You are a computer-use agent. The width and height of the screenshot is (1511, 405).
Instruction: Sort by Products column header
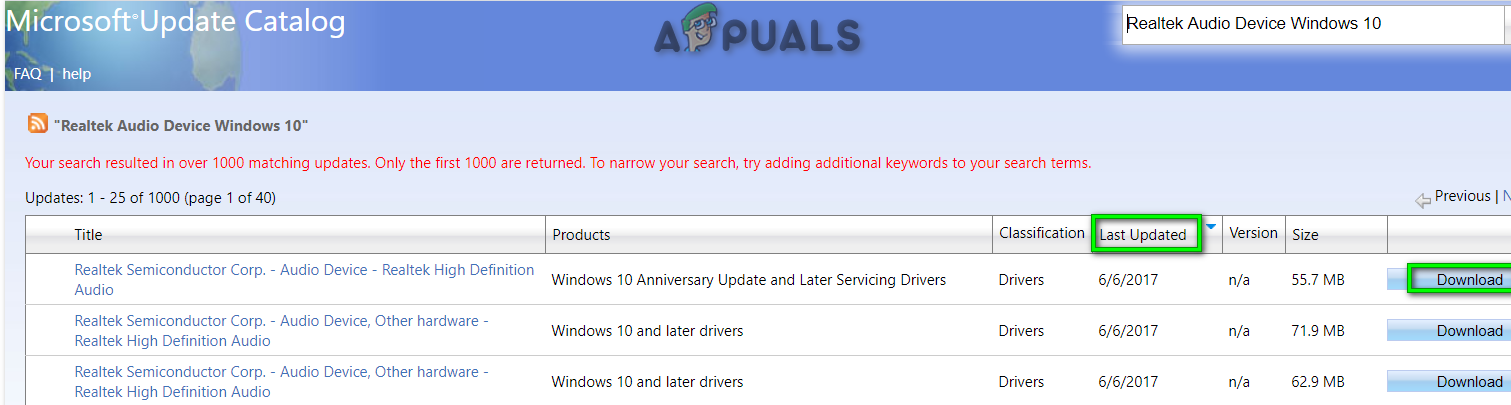[581, 235]
